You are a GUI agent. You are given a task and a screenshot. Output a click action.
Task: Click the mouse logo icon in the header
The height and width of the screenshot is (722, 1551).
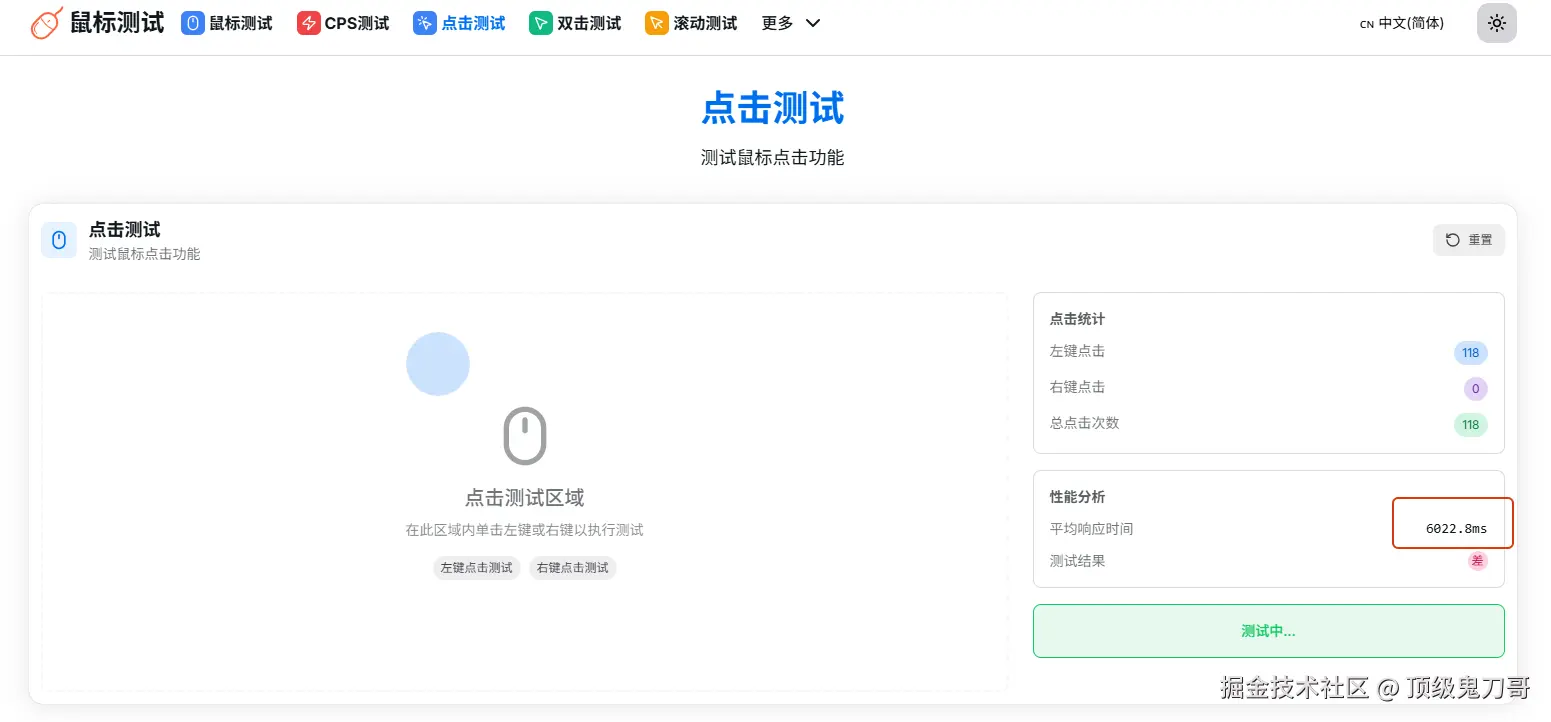[46, 22]
